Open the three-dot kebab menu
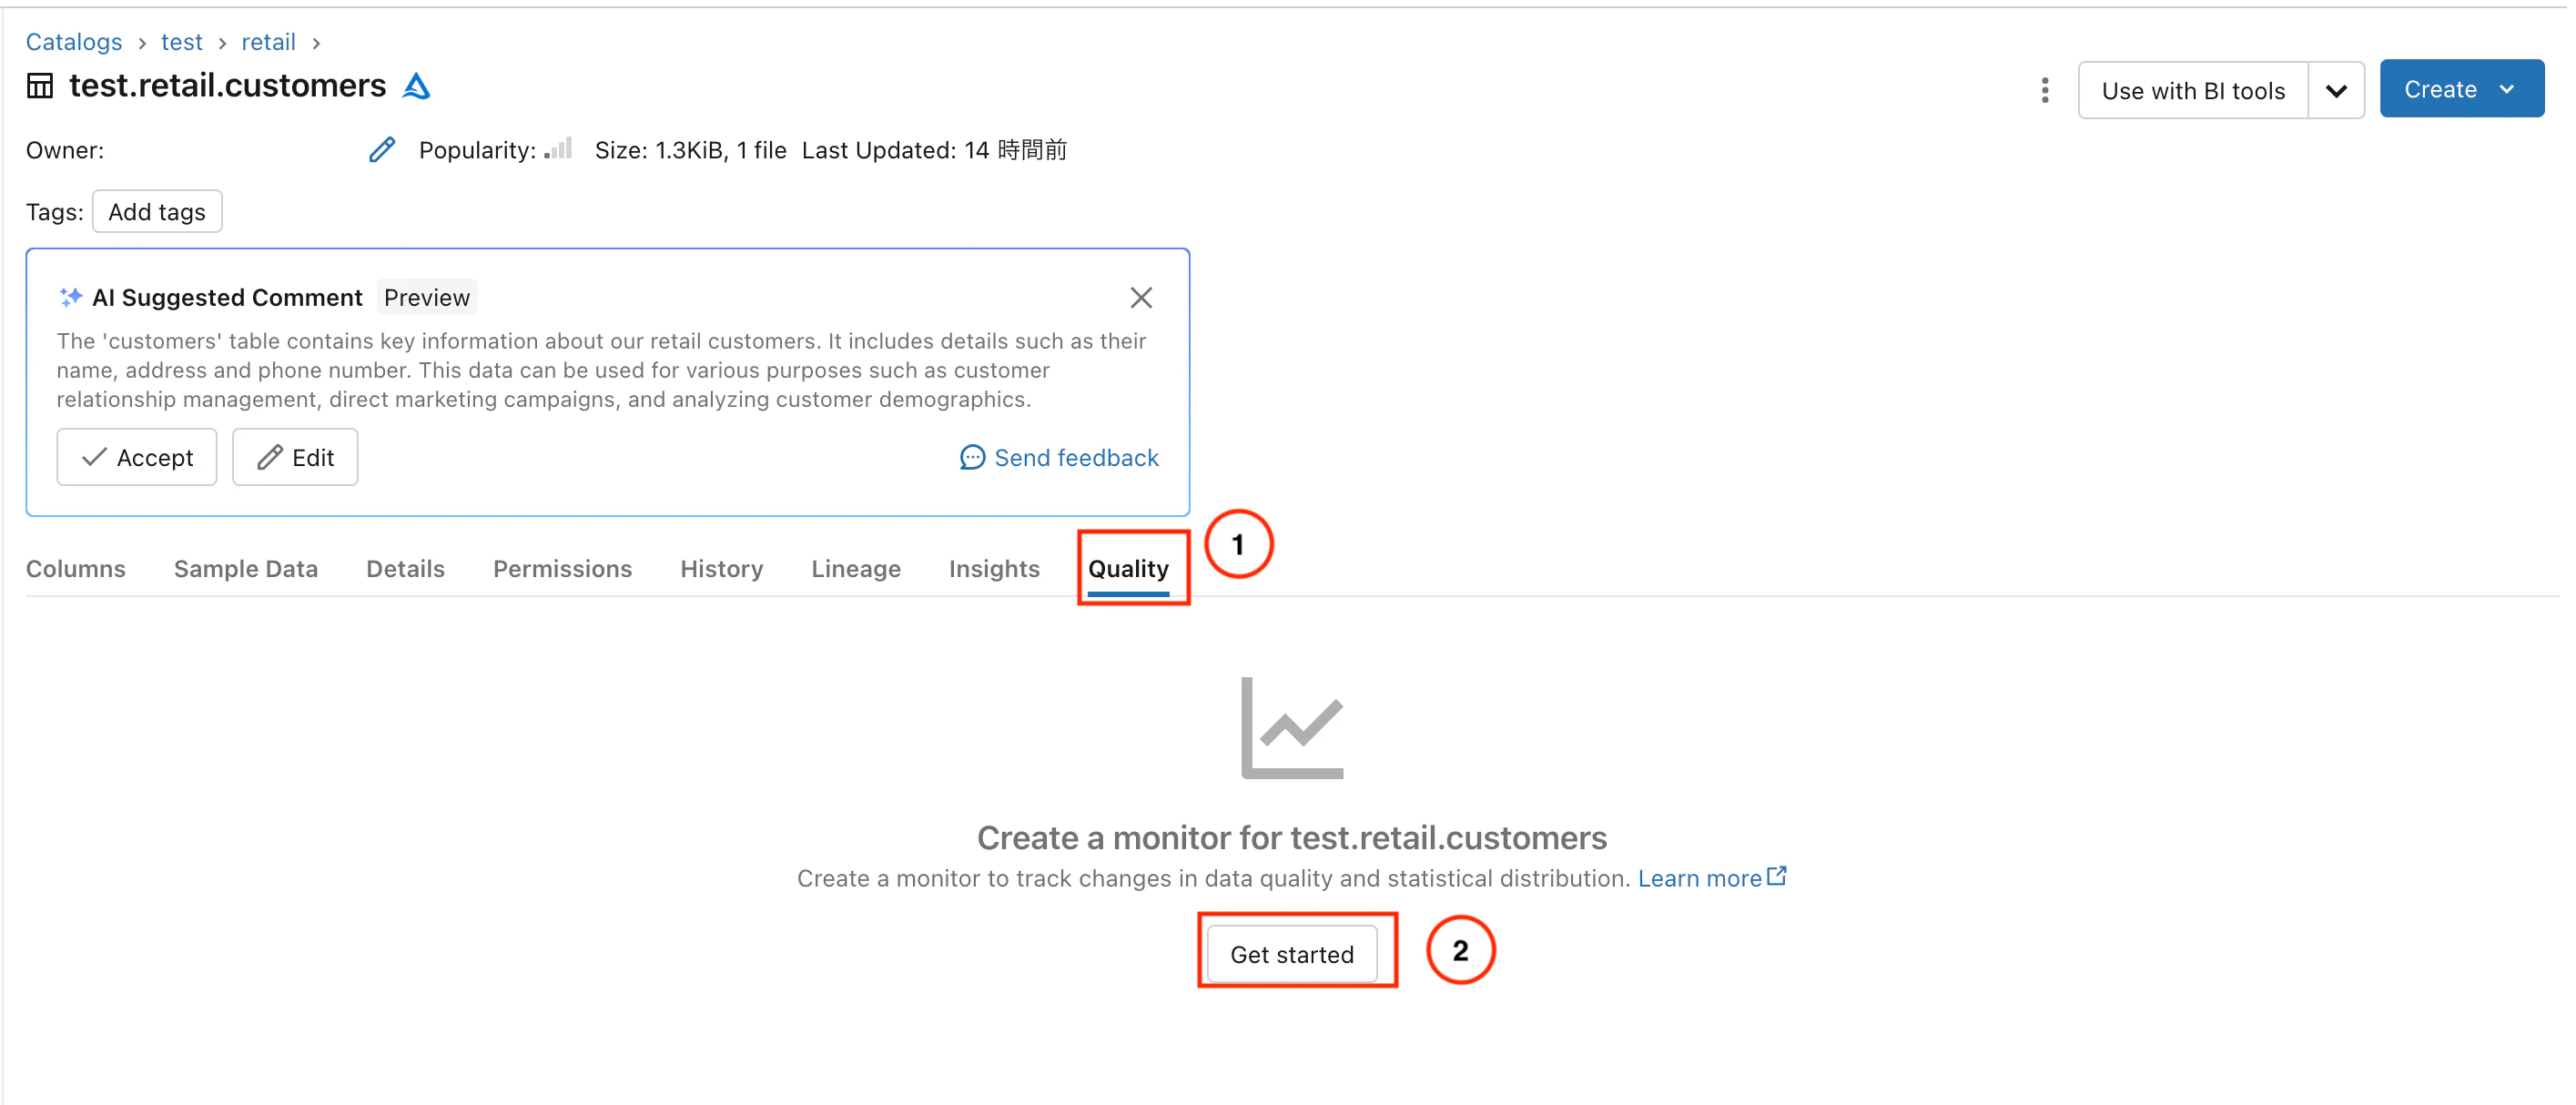 (x=2044, y=90)
